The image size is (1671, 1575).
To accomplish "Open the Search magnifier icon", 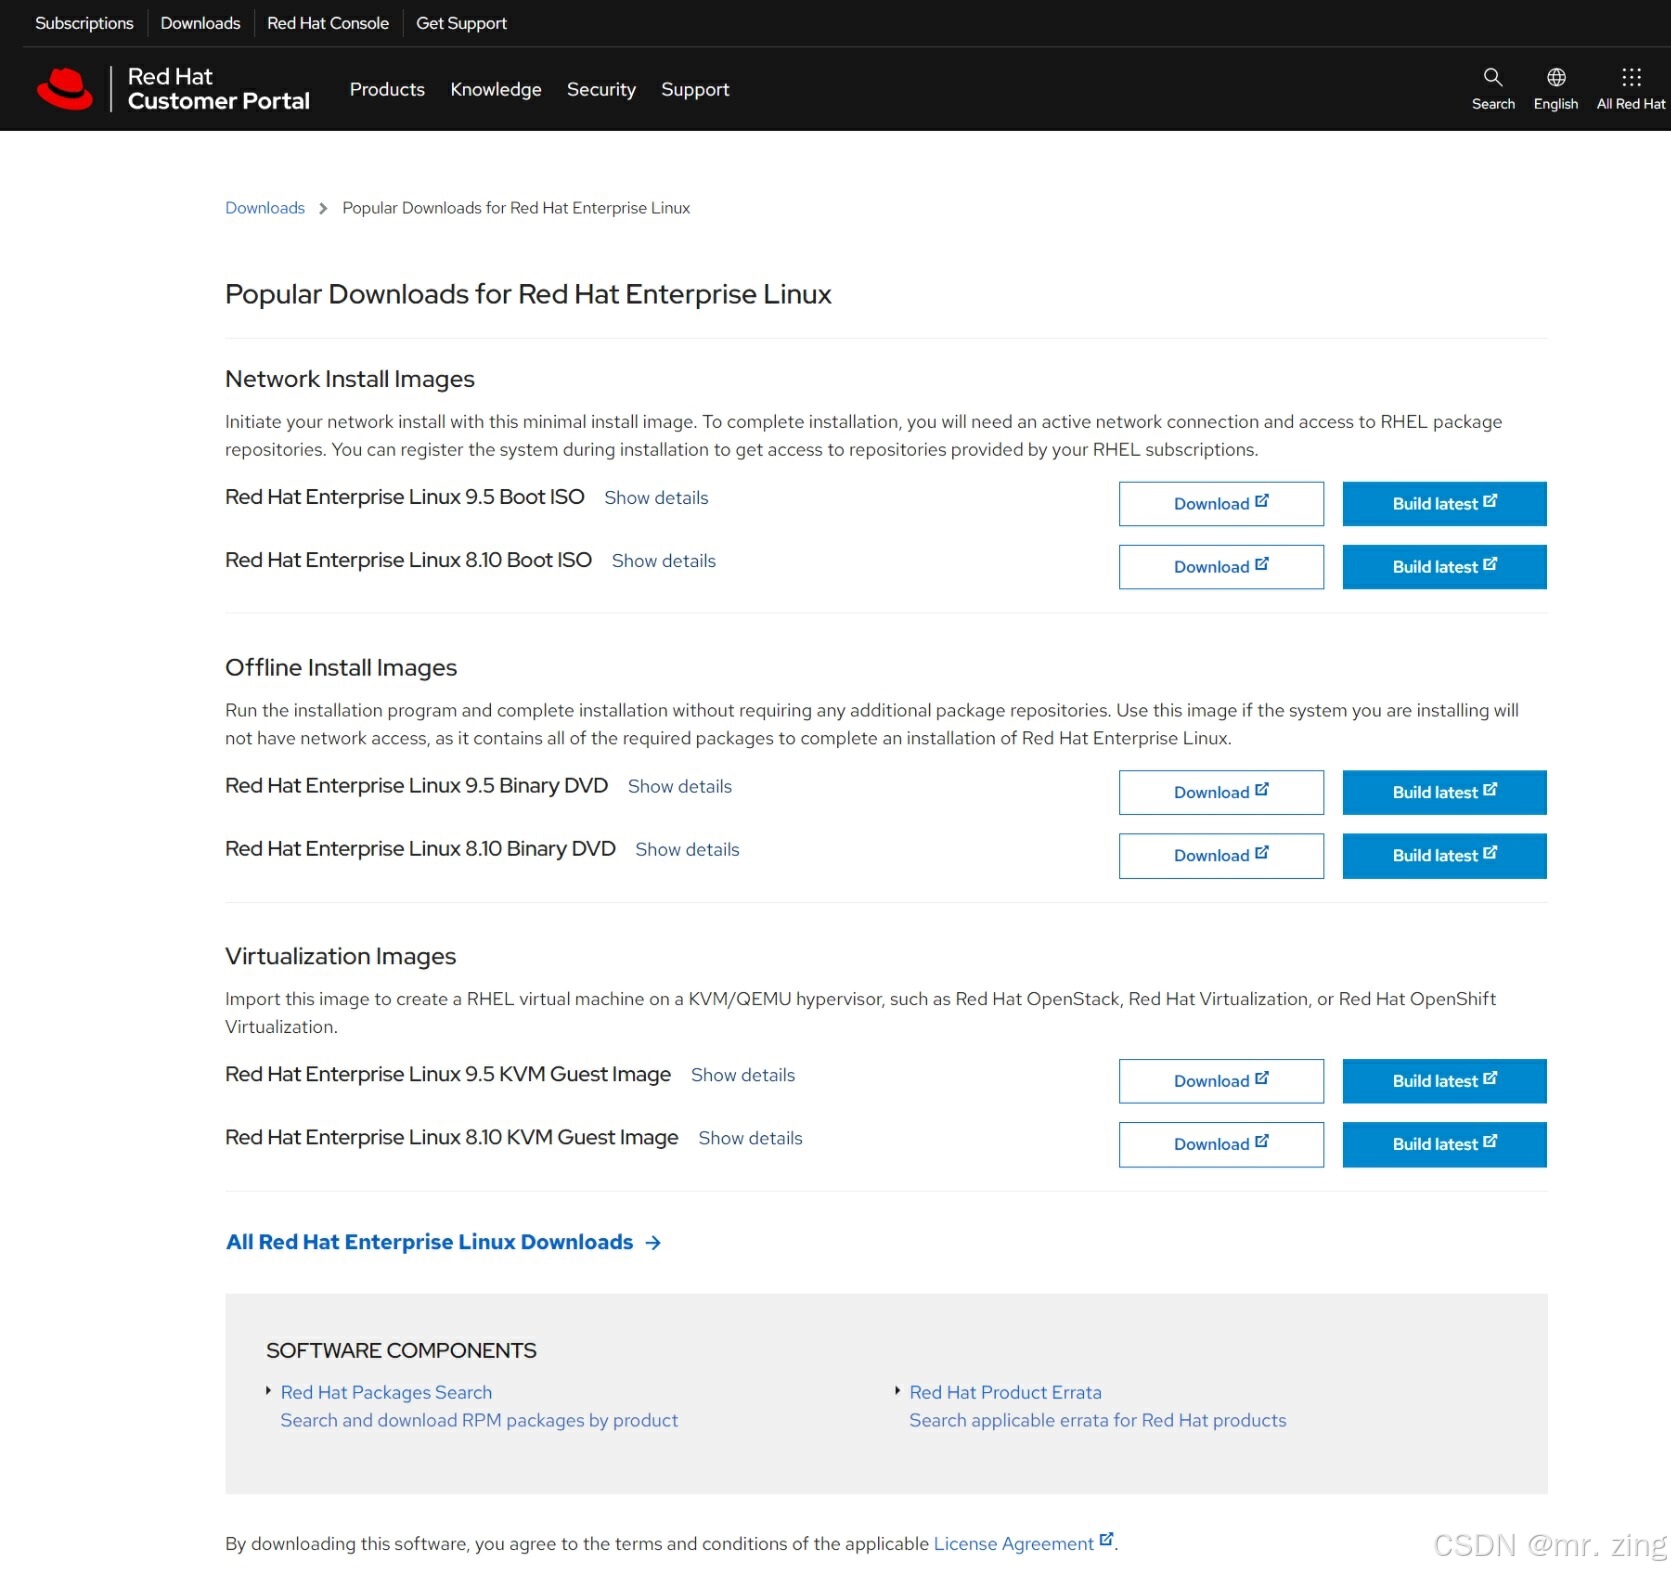I will tap(1492, 77).
